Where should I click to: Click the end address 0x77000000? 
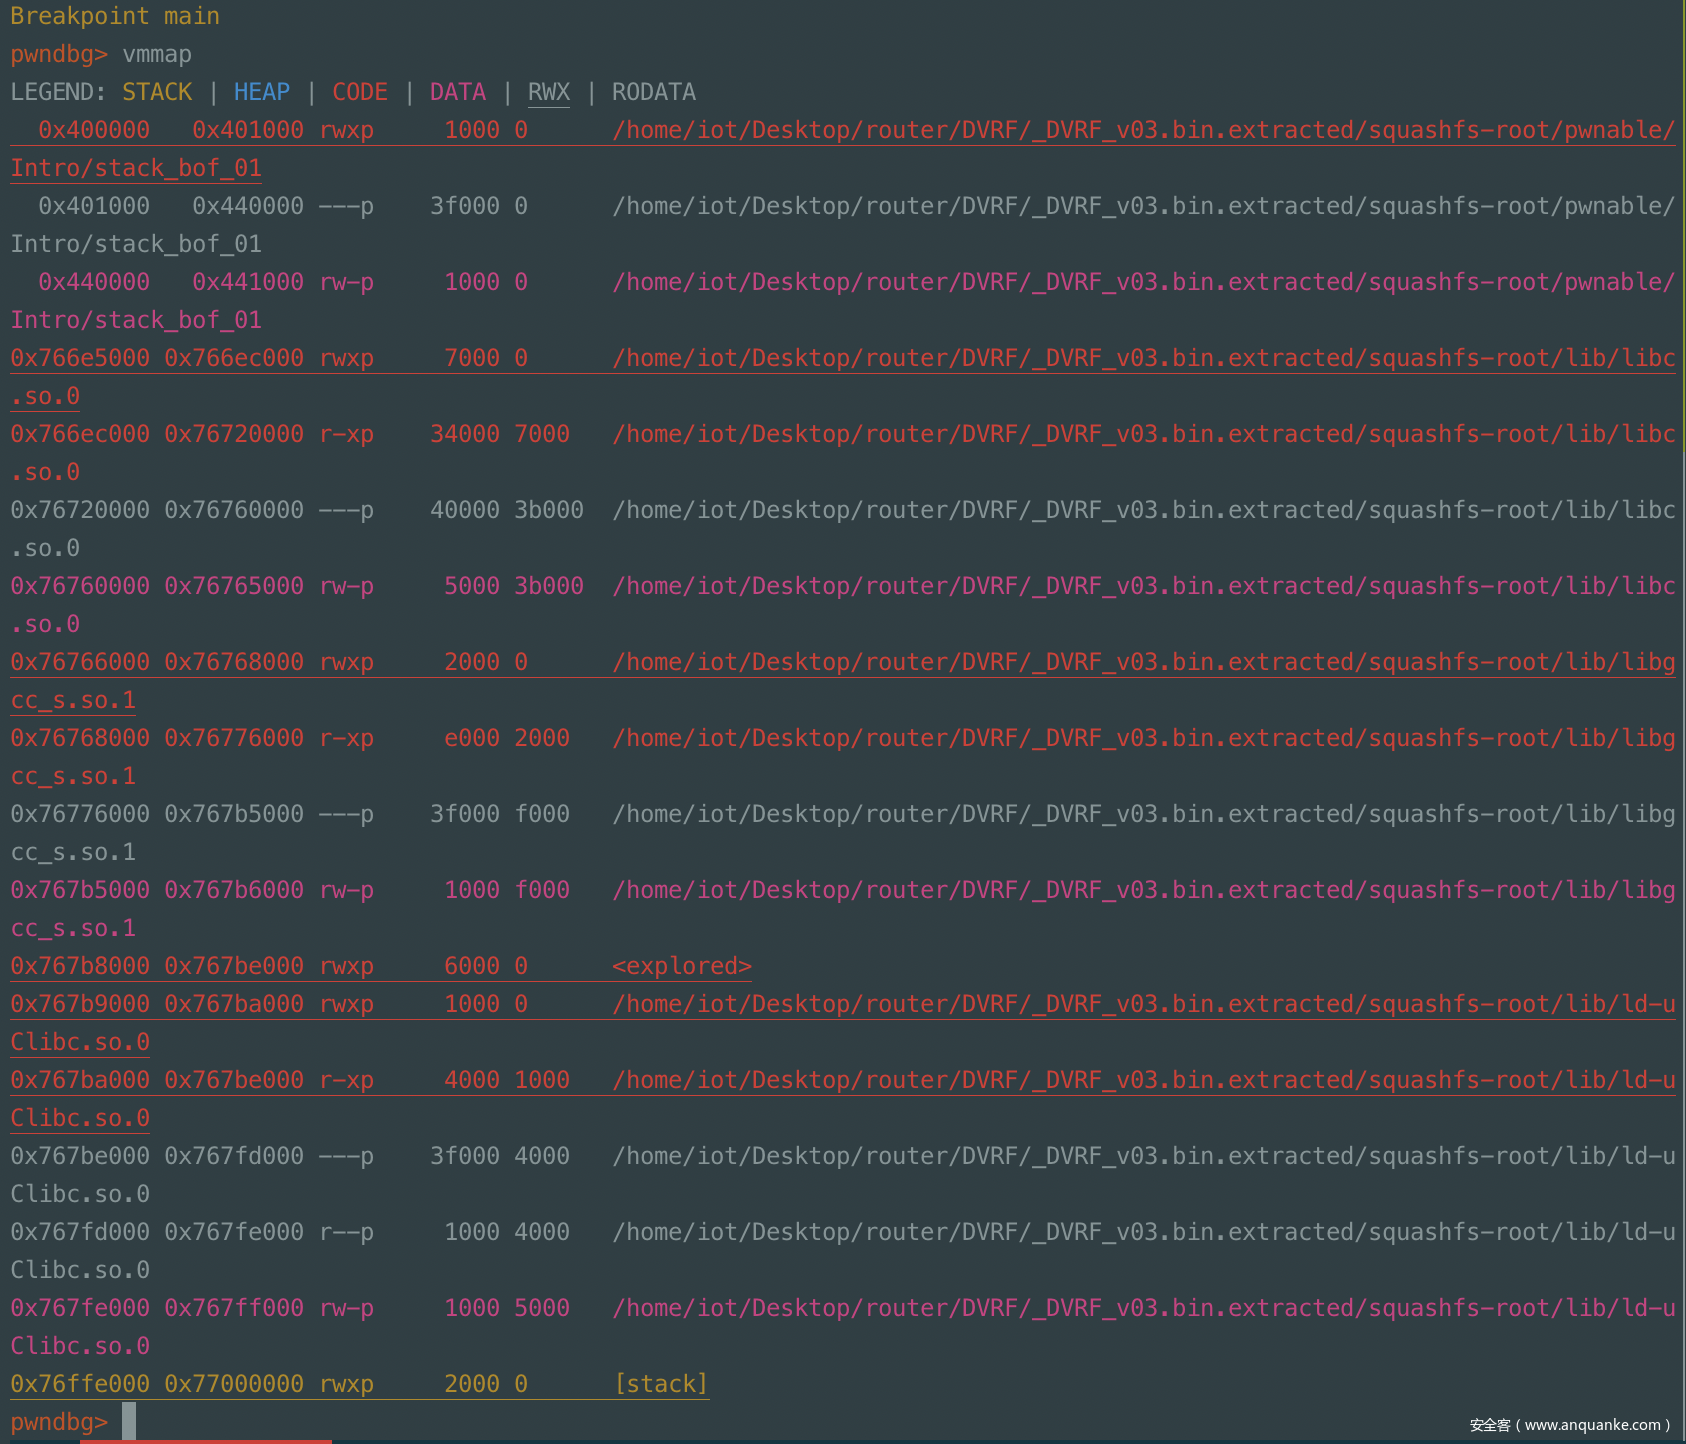[x=234, y=1384]
